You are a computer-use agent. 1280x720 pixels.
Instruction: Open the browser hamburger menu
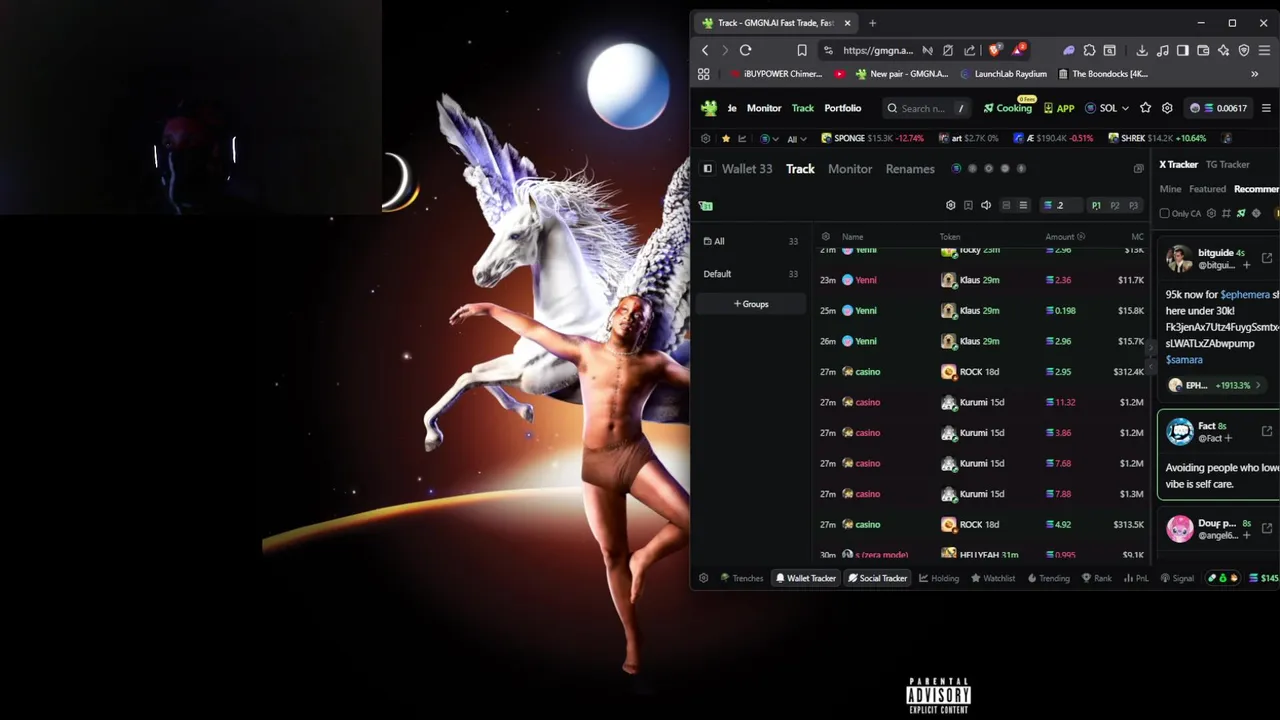[1265, 50]
